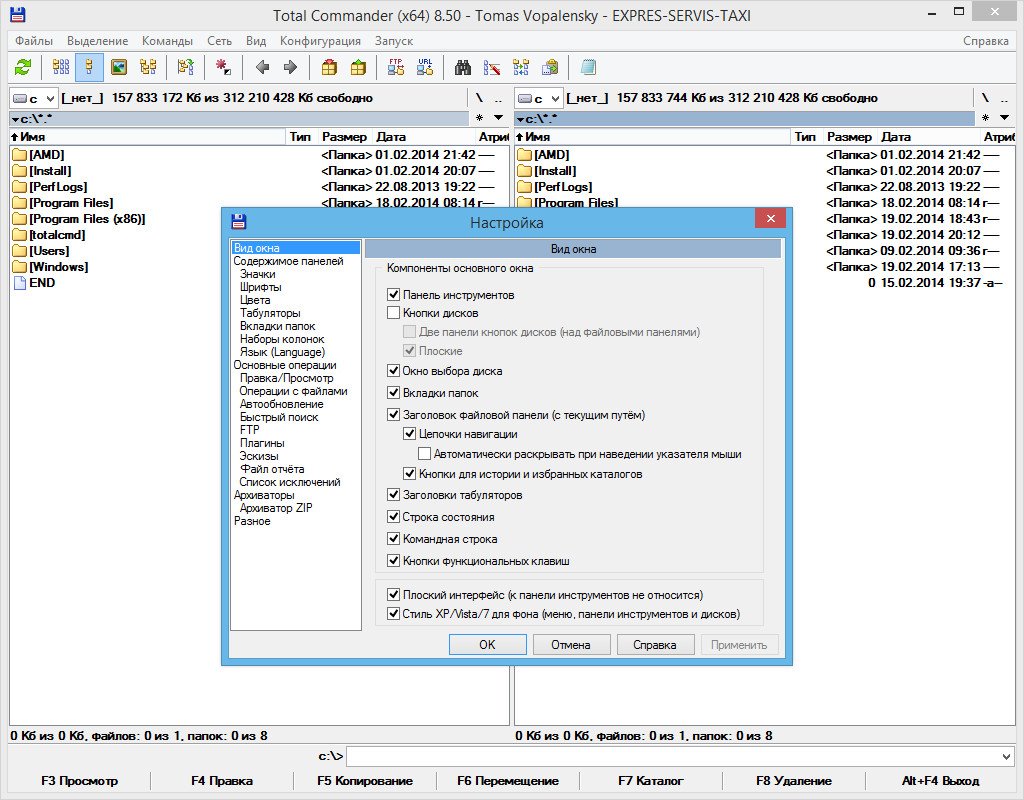Click the Отмена button in the dialog
The image size is (1024, 800).
(571, 645)
